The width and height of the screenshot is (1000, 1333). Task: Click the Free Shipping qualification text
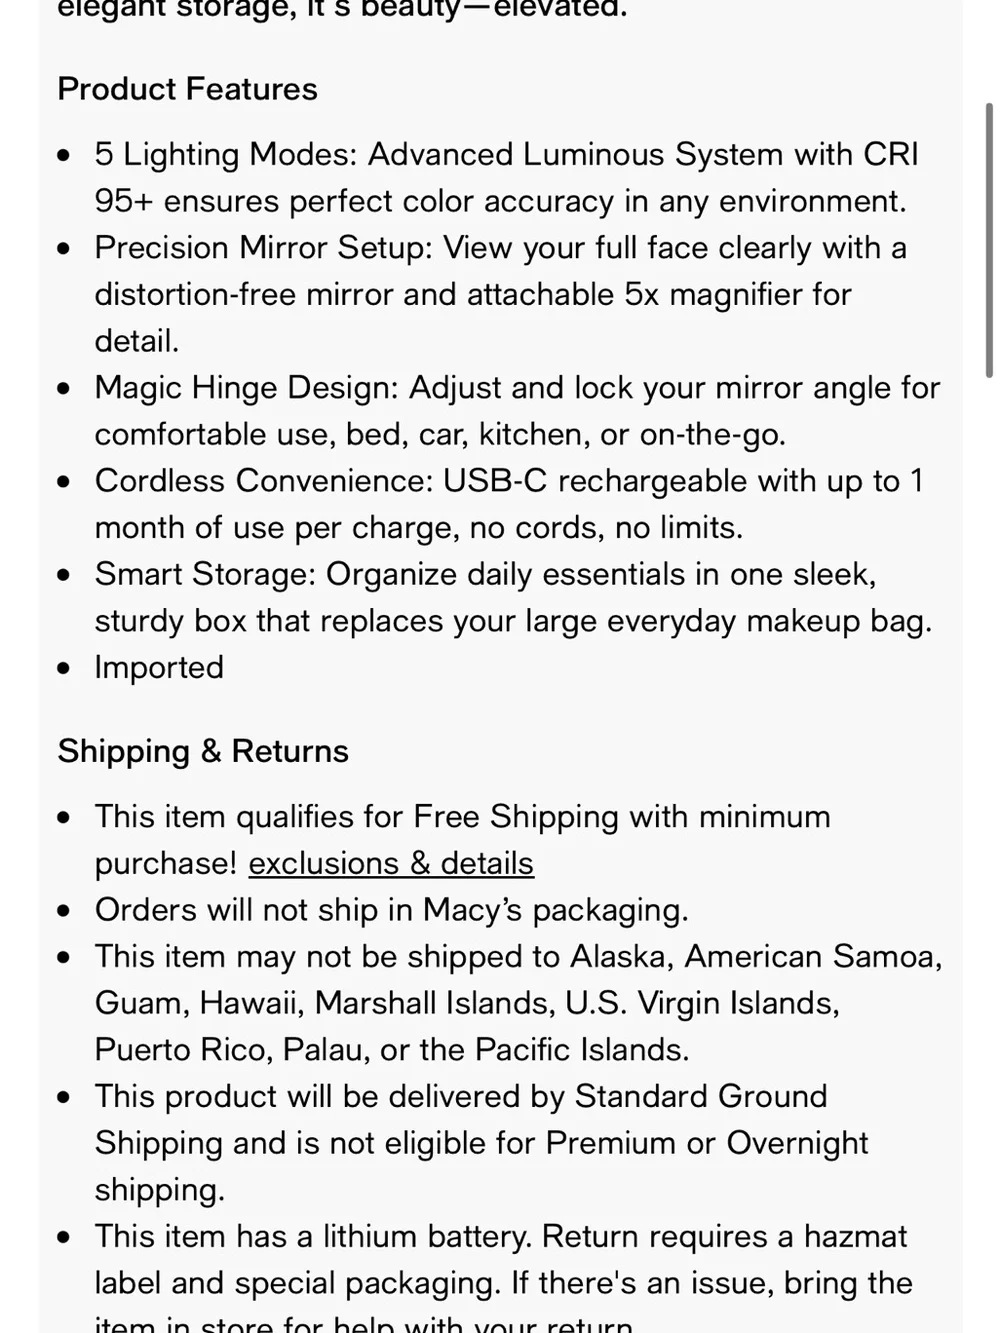pos(462,840)
